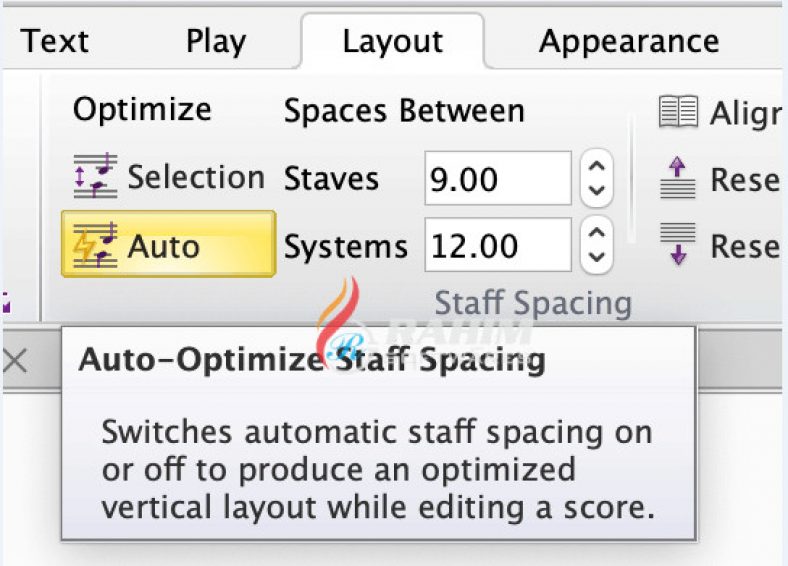Increase the Staves spacing with up arrow

point(597,167)
